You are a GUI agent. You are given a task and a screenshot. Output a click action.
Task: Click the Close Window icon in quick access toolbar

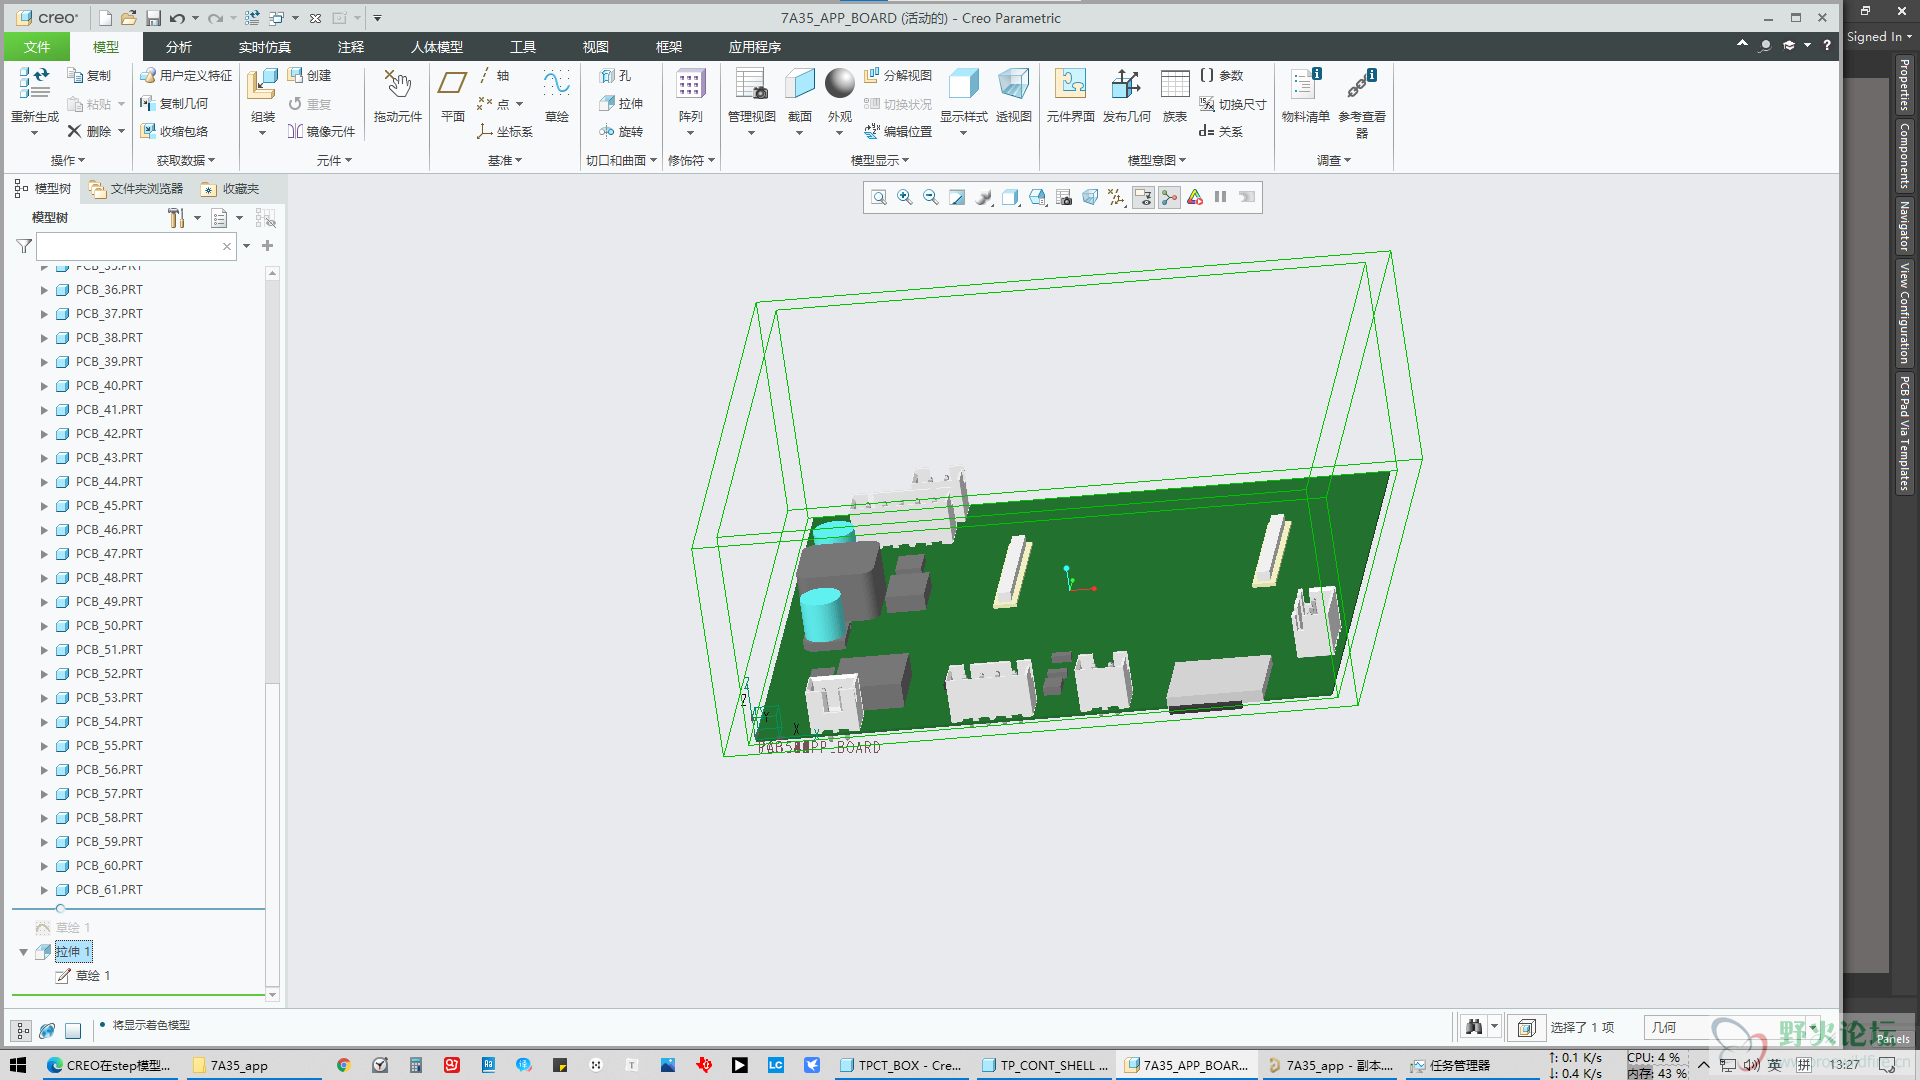pos(315,18)
